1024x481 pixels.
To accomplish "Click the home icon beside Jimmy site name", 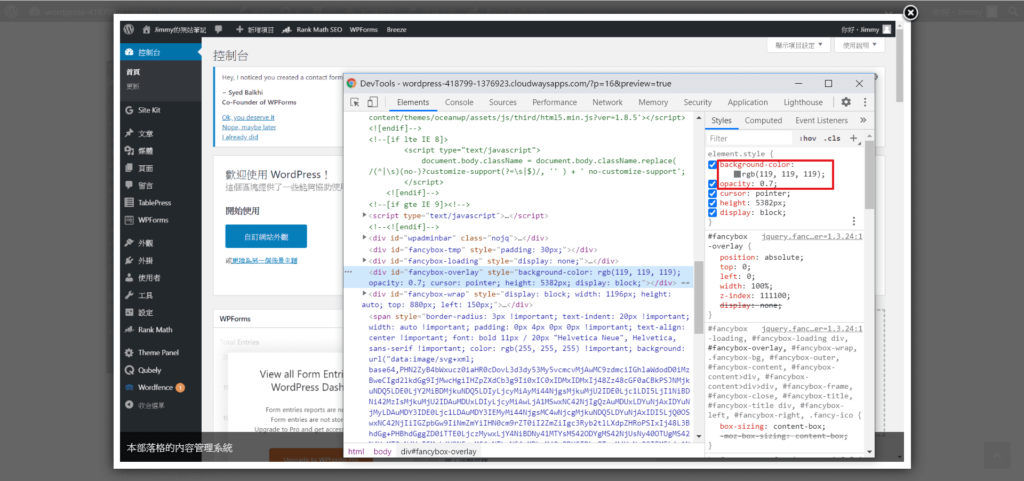I will tap(147, 29).
